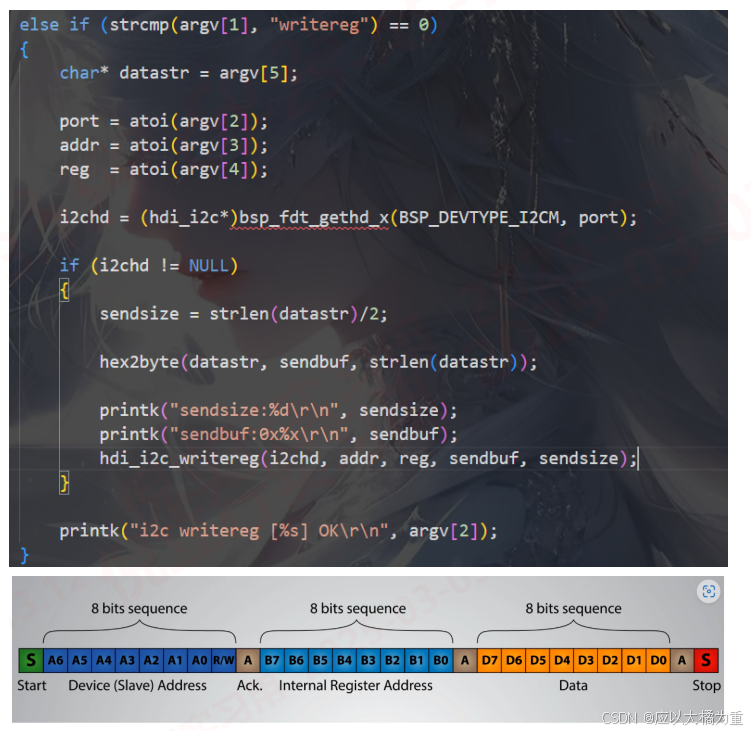This screenshot has width=751, height=732.
Task: Click the line "sendsize = strlen(datastr)/2;"
Action: point(243,314)
